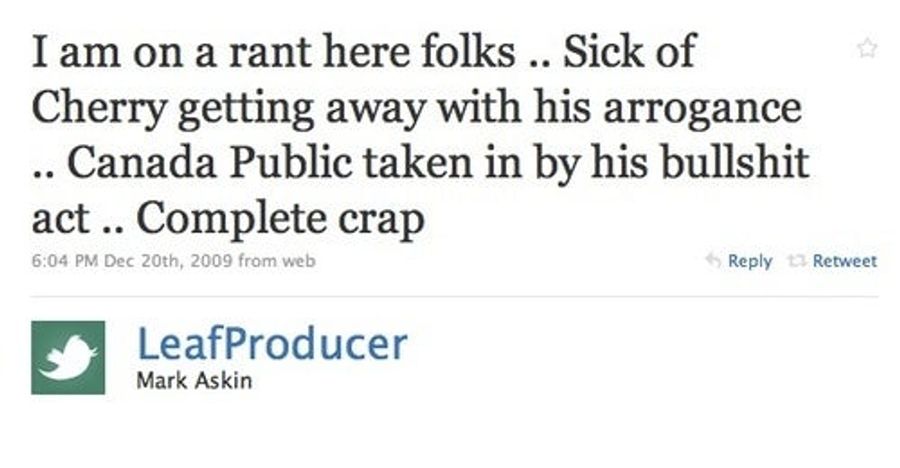Favorite the tweet with the star icon
The width and height of the screenshot is (900, 468).
(867, 48)
